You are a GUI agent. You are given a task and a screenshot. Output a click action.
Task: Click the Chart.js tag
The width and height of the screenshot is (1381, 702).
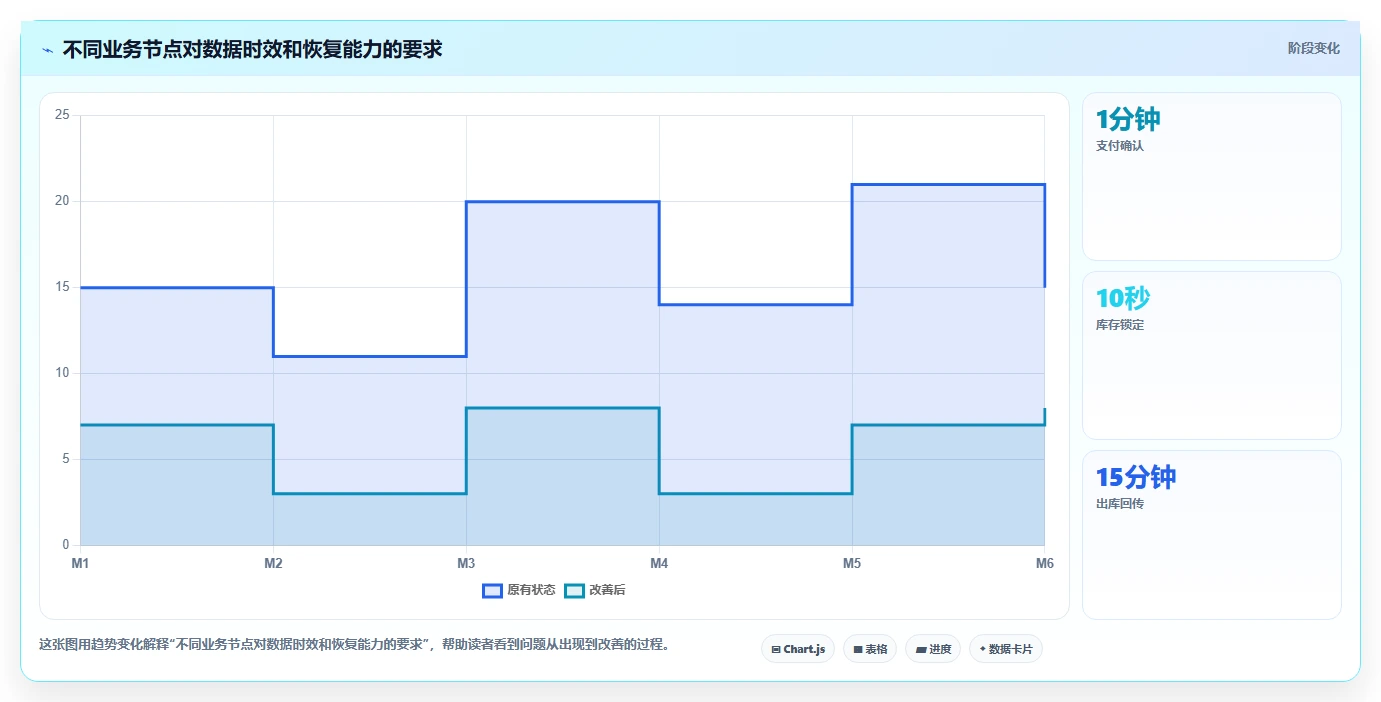point(798,649)
